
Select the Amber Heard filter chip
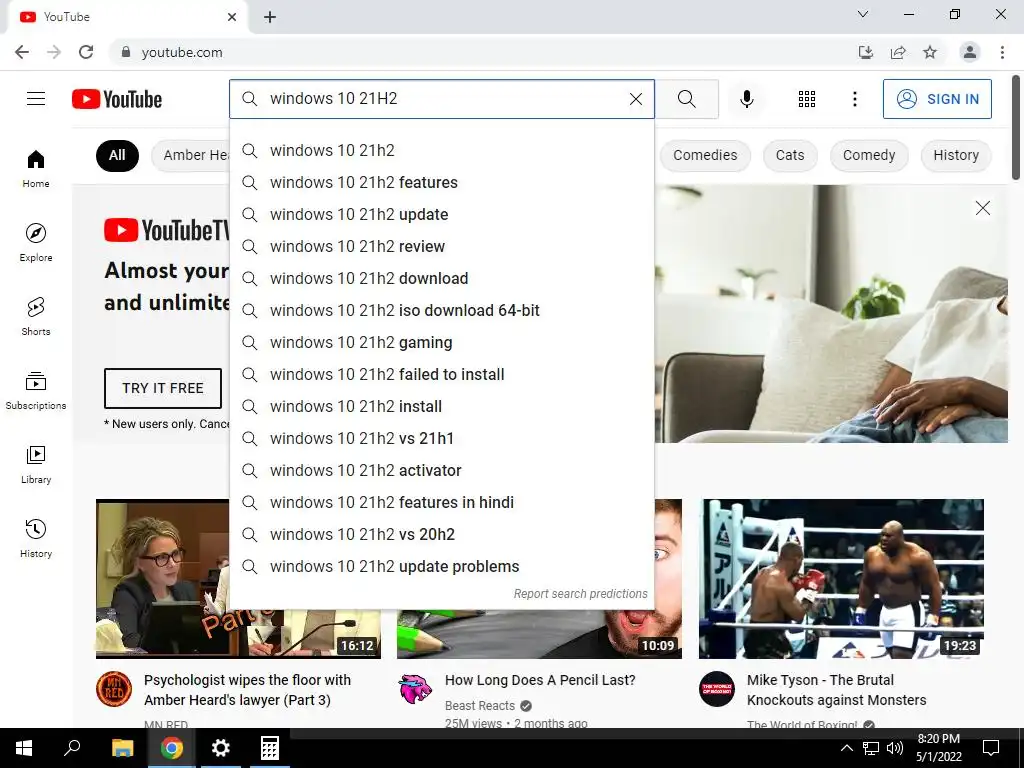coord(191,155)
